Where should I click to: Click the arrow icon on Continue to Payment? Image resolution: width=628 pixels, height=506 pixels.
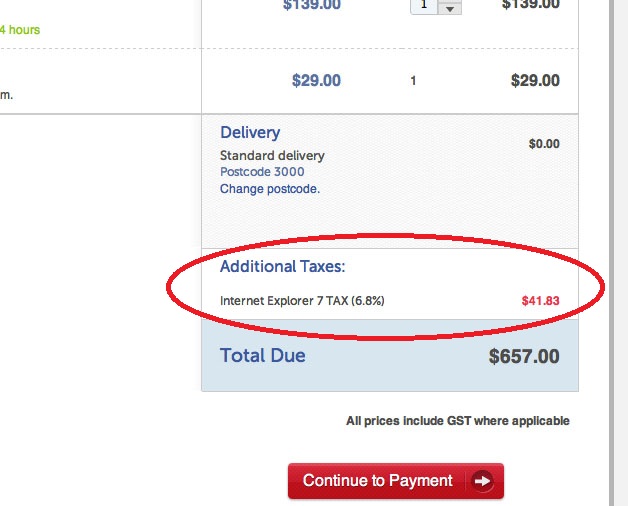point(482,481)
